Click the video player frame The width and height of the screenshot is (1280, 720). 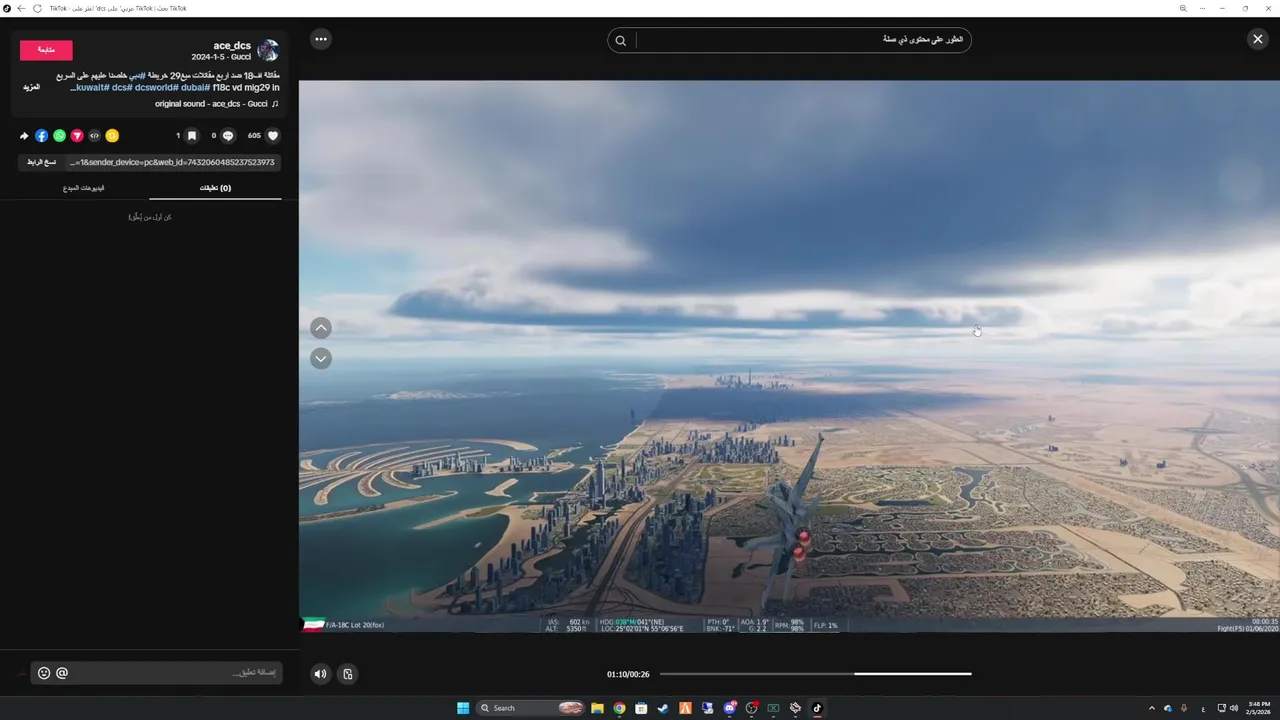point(789,356)
